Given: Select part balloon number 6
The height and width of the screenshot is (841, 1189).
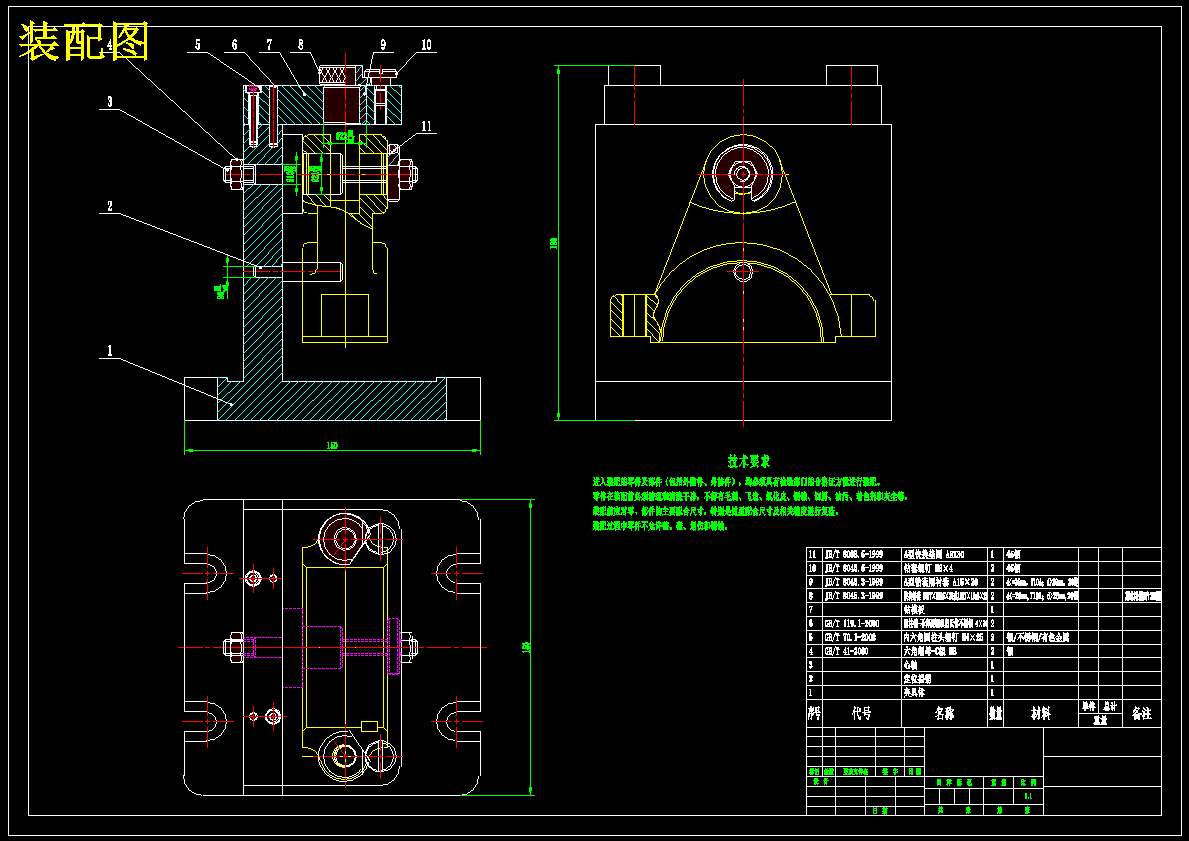Looking at the screenshot, I should tap(234, 45).
